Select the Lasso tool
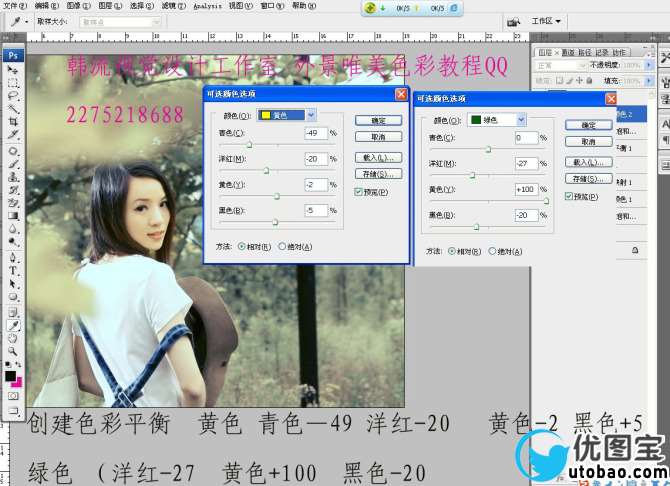This screenshot has width=670, height=486. 13,96
